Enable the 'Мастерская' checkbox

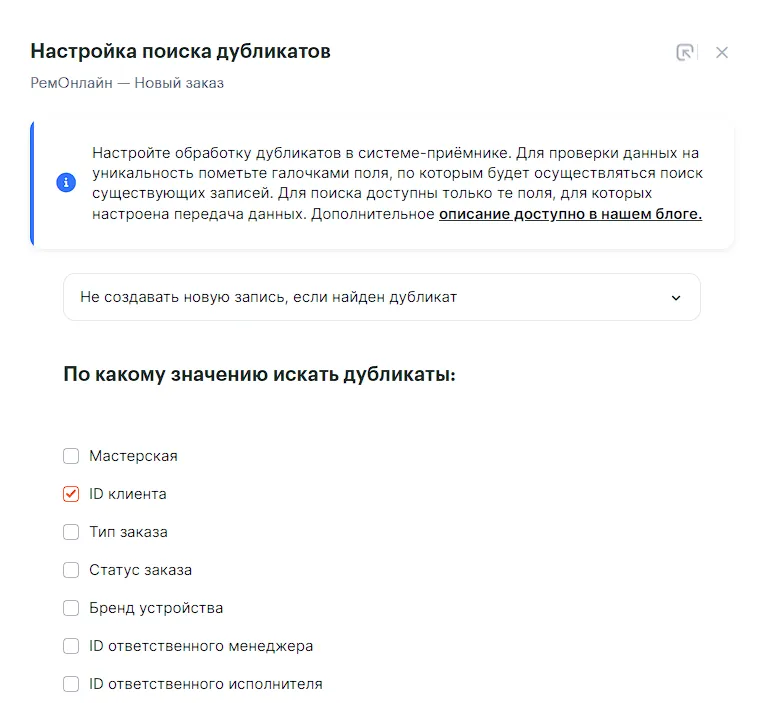[71, 456]
